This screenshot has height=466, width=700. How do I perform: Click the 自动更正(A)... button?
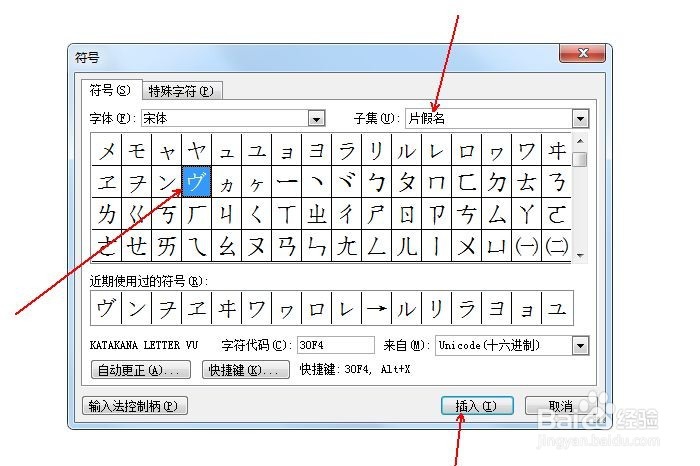click(141, 370)
